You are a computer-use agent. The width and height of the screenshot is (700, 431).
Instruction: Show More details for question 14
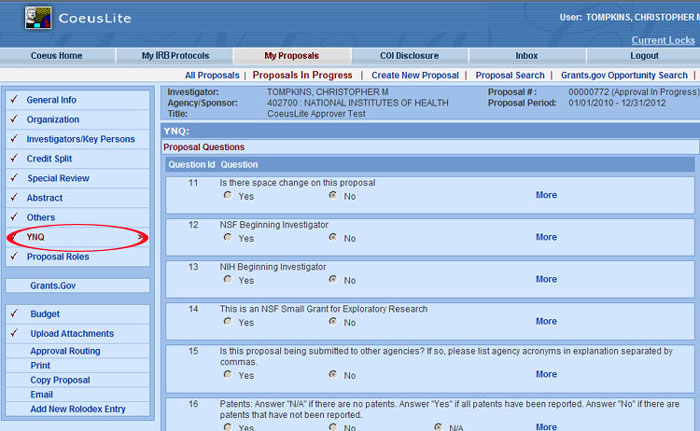coord(546,321)
